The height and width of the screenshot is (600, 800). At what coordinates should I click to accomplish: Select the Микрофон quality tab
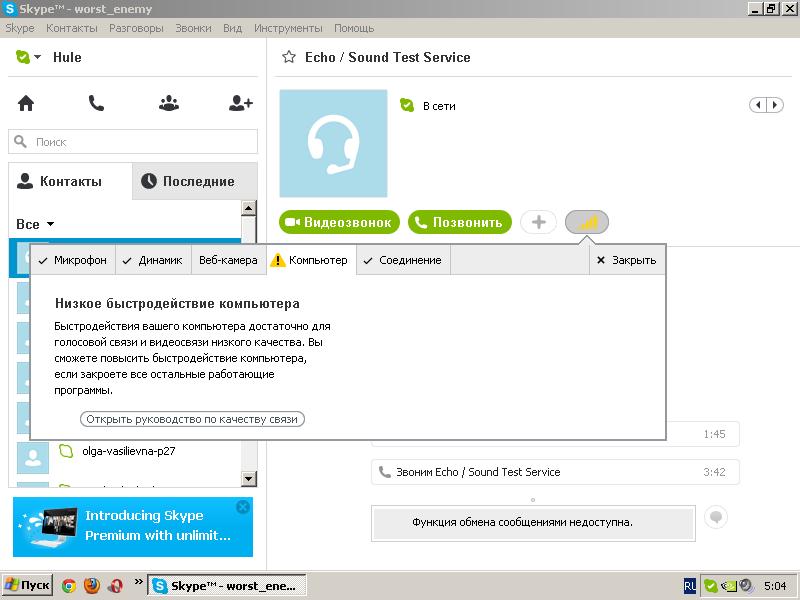73,260
